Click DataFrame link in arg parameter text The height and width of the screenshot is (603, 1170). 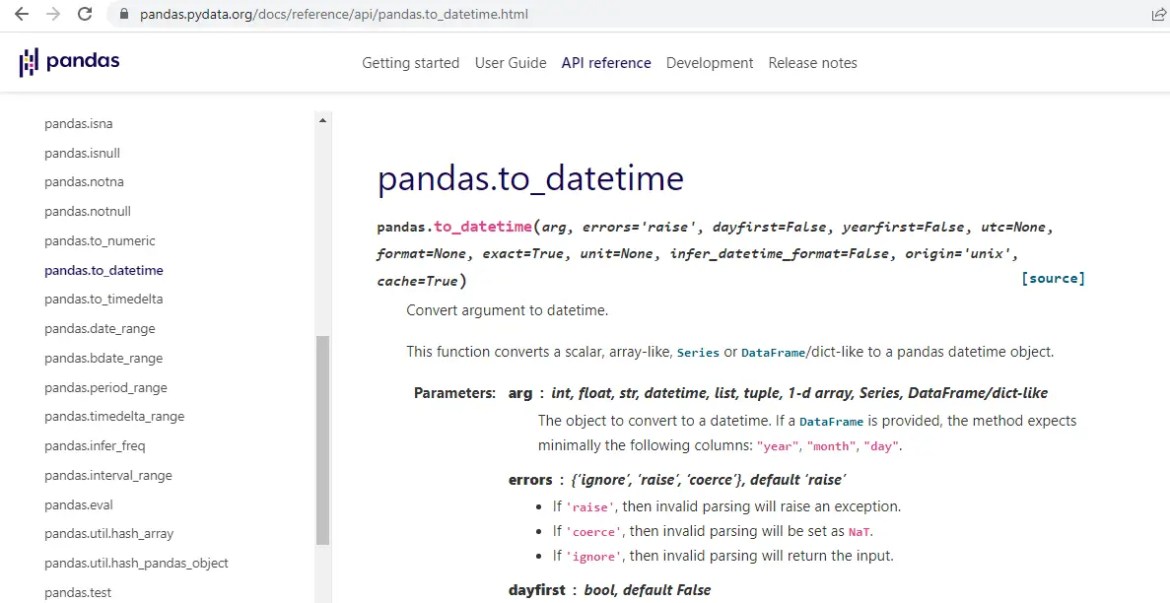[831, 422]
